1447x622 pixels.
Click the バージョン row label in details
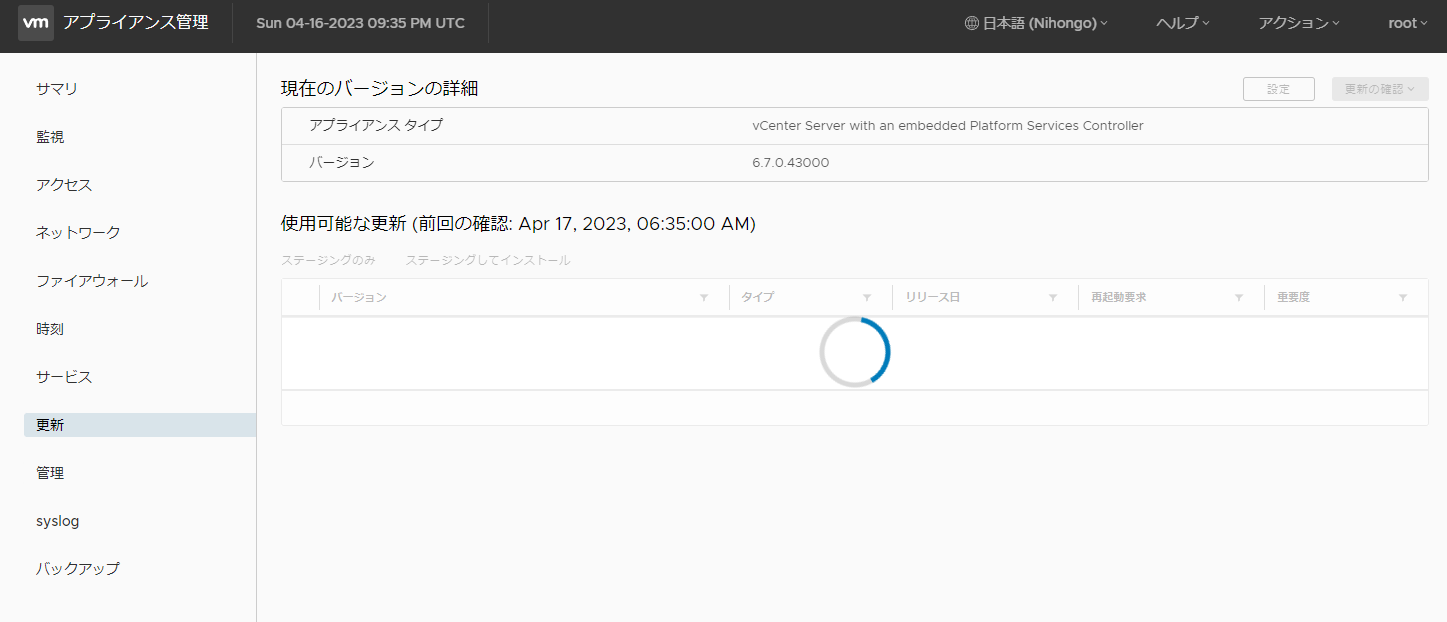(342, 163)
